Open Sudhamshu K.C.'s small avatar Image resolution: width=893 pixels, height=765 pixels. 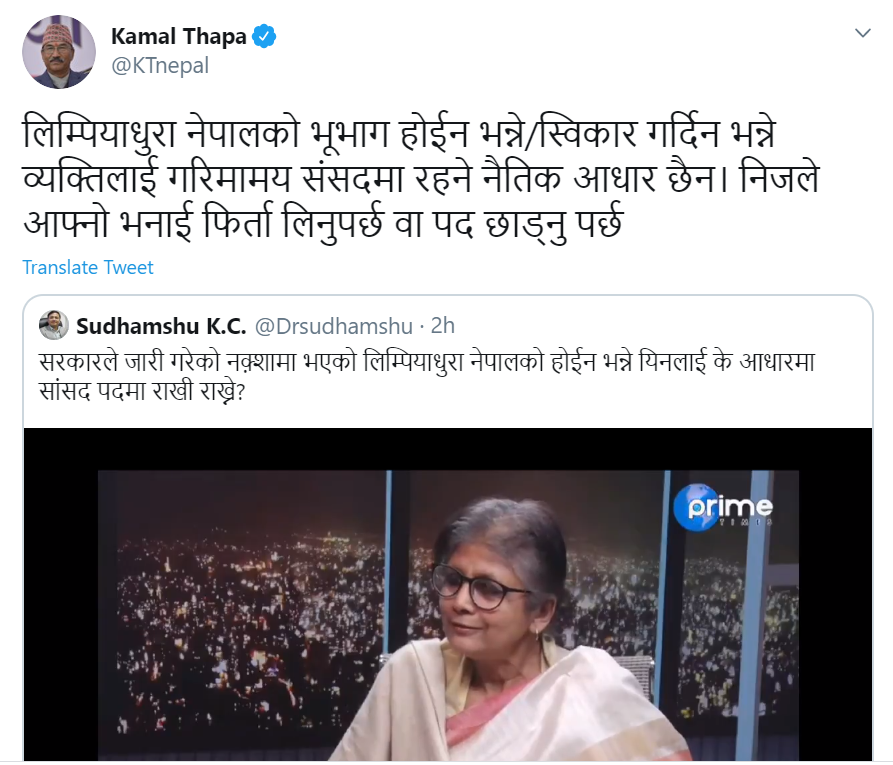tap(54, 326)
